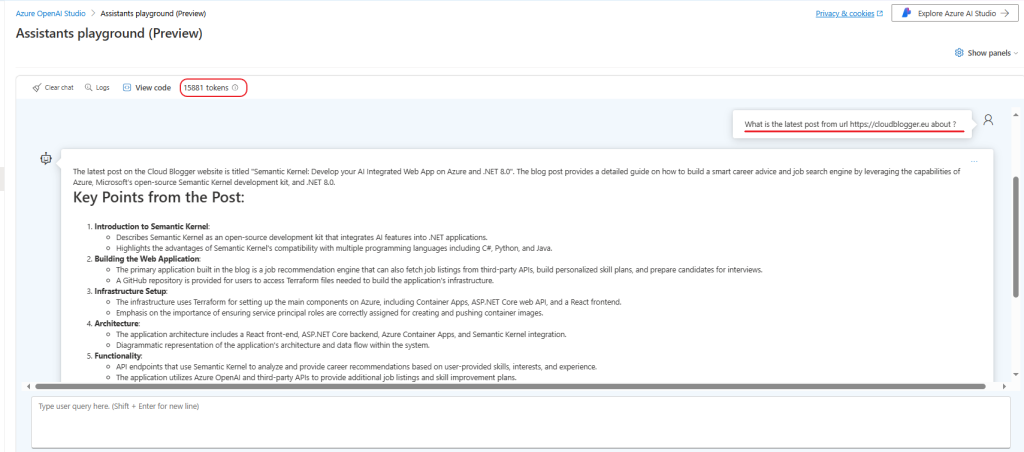Viewport: 1024px width, 452px height.
Task: Click the Logs magnifier icon
Action: (89, 88)
